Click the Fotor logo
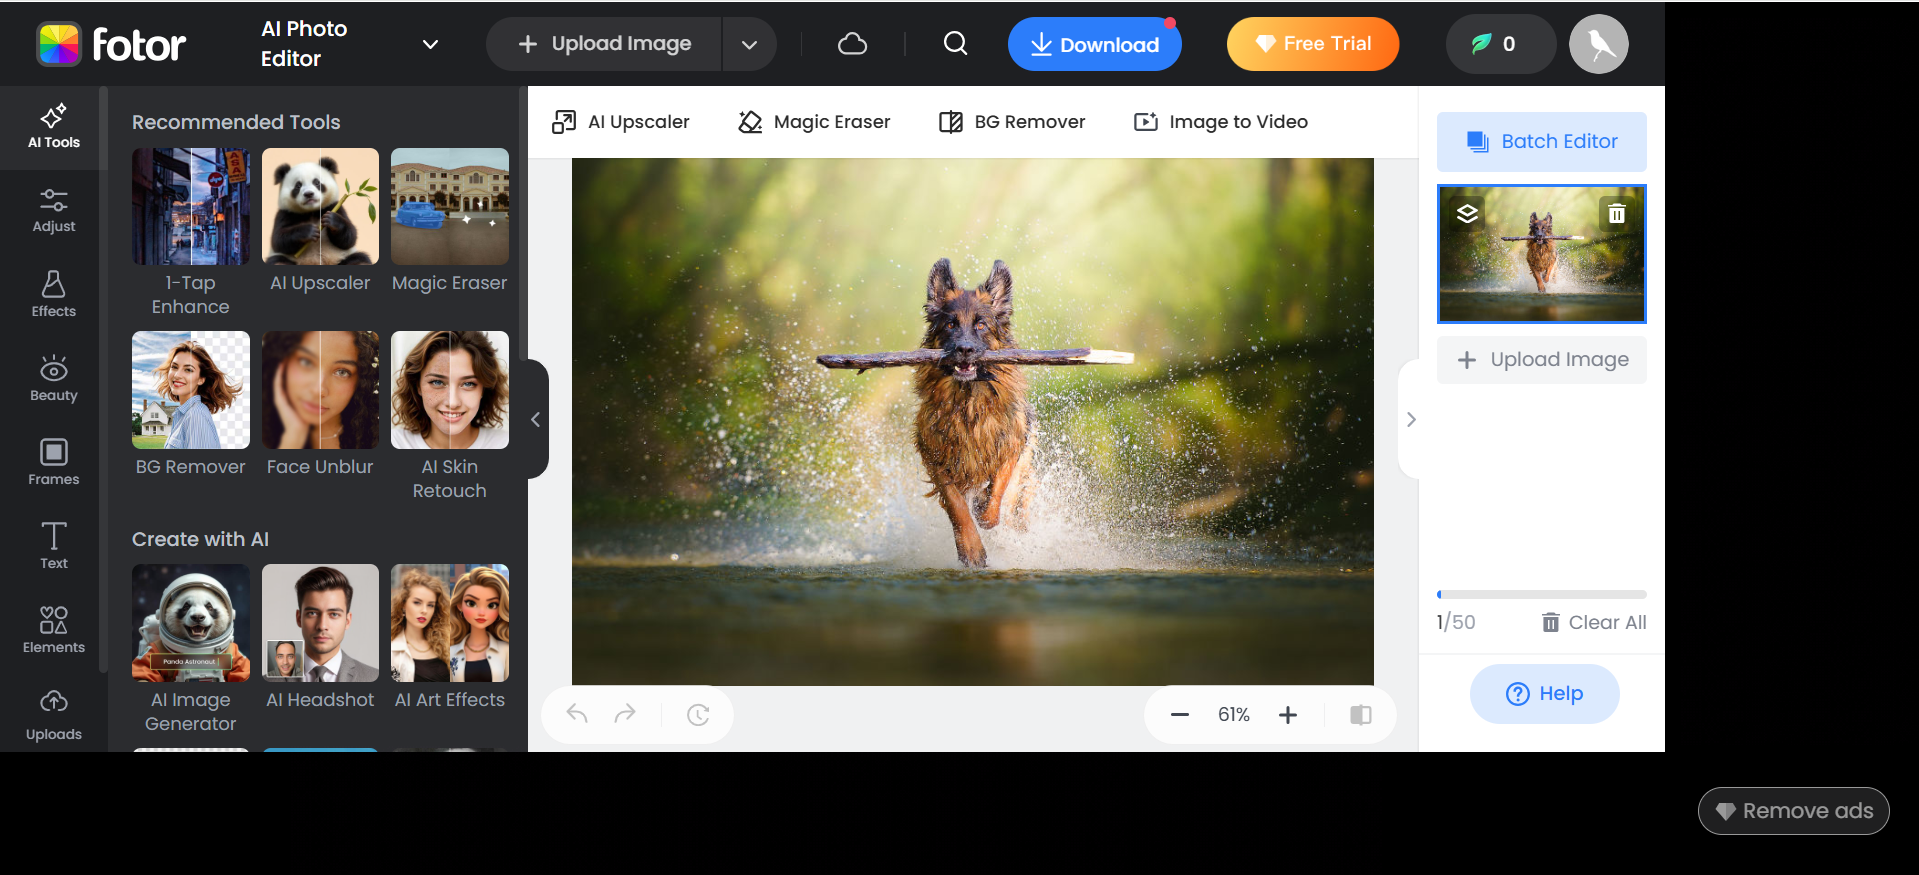1919x875 pixels. coord(111,44)
